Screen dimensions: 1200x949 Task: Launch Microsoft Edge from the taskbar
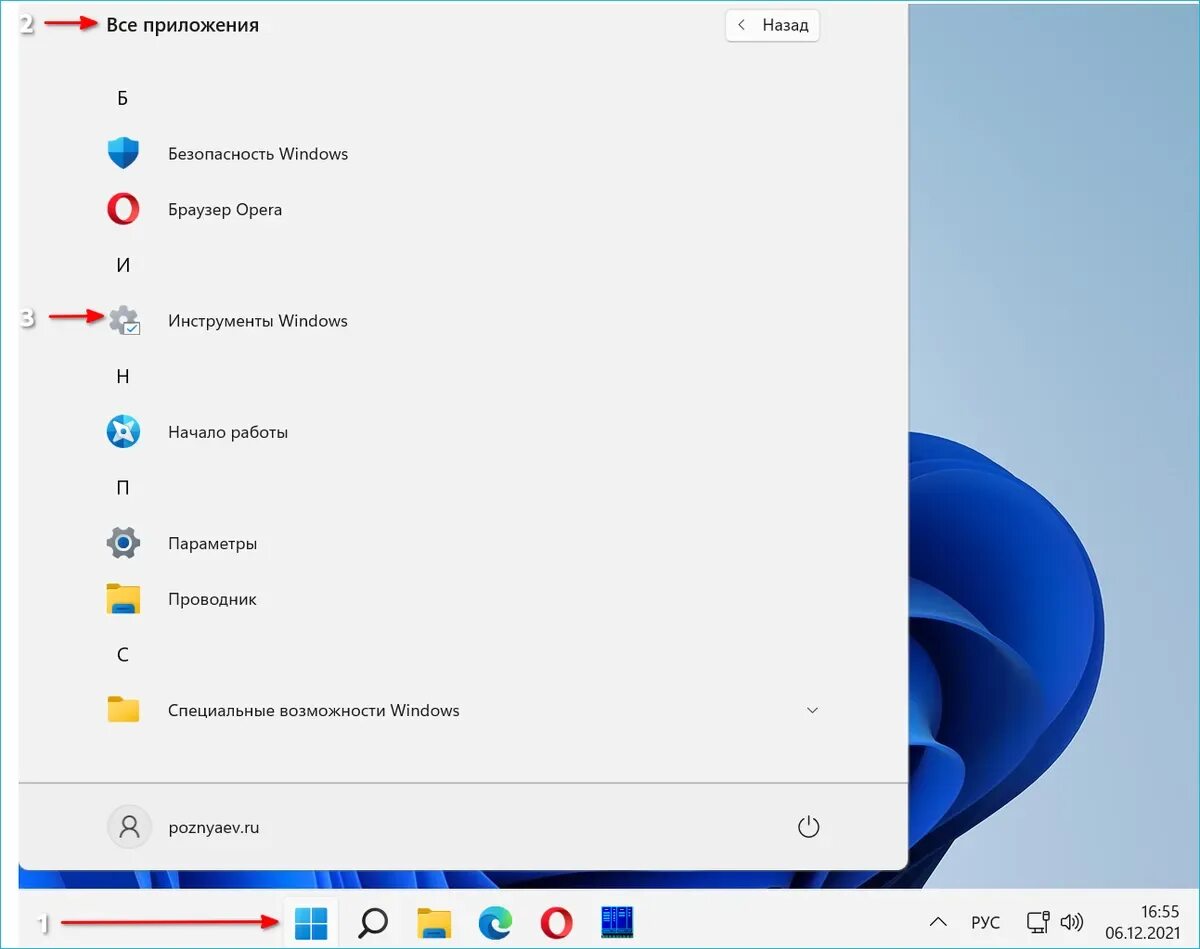(495, 922)
